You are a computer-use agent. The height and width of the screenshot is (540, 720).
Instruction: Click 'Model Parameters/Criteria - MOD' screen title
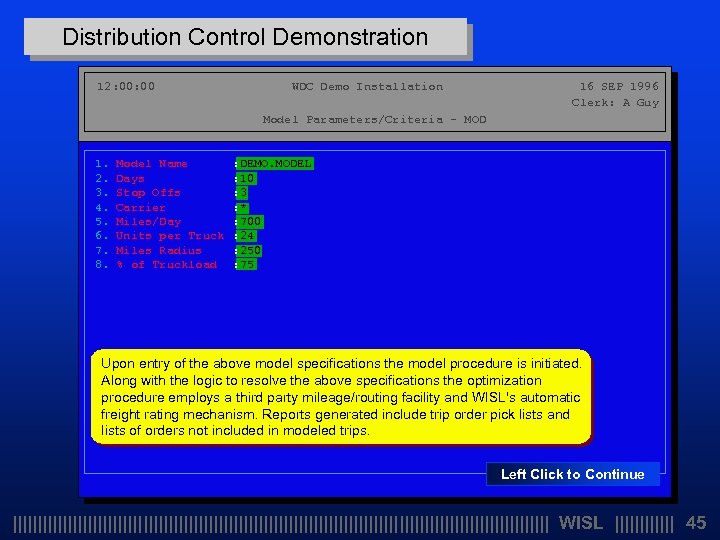[x=374, y=119]
